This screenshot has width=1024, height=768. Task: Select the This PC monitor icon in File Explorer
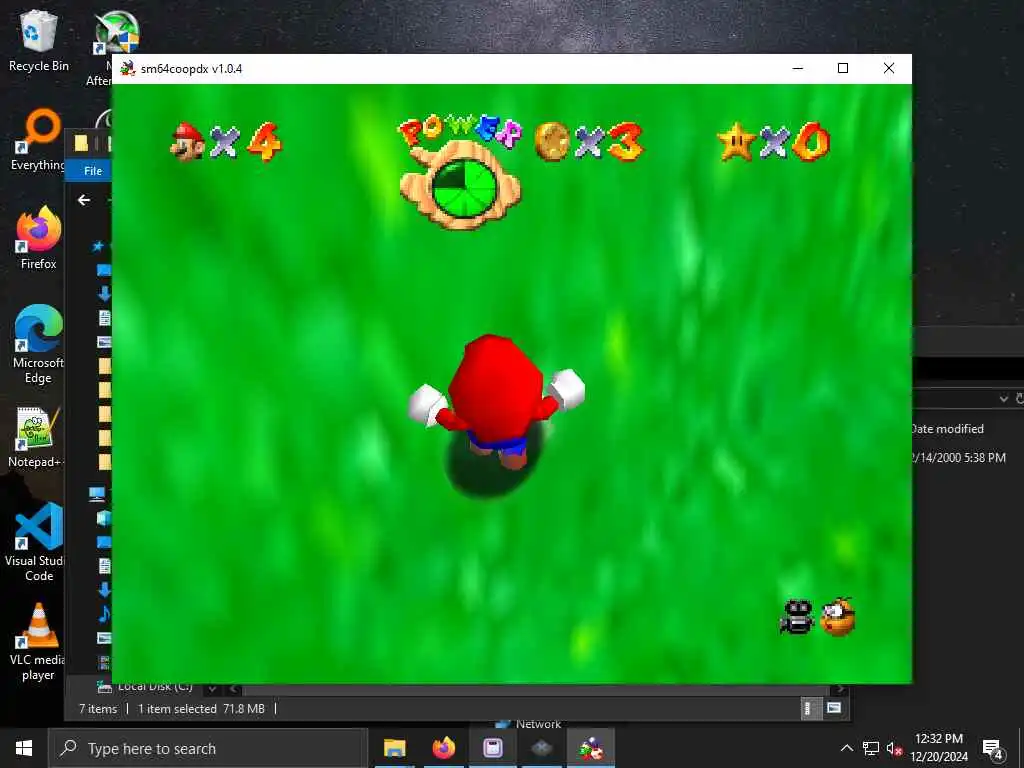click(97, 494)
